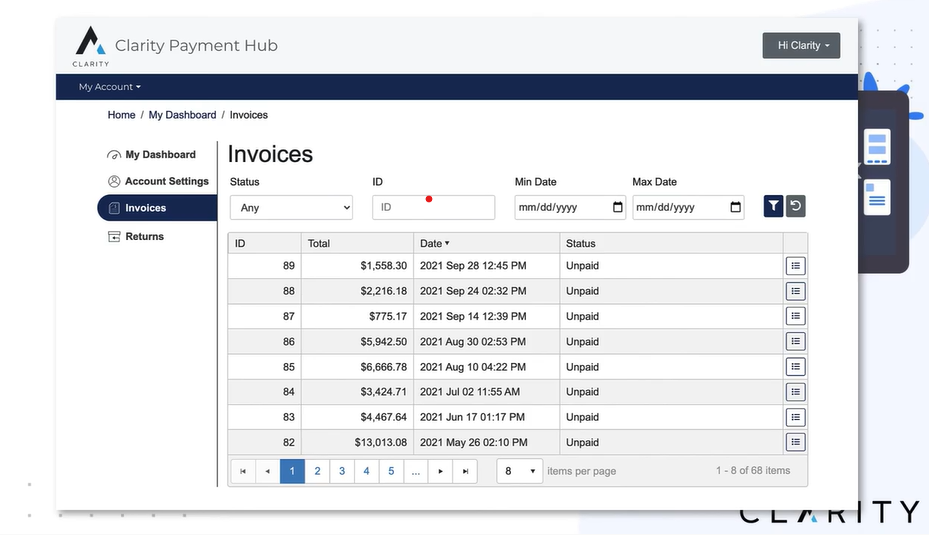Click the date 2021 Aug 10 04:22 PM
The width and height of the screenshot is (929, 535).
pos(473,367)
